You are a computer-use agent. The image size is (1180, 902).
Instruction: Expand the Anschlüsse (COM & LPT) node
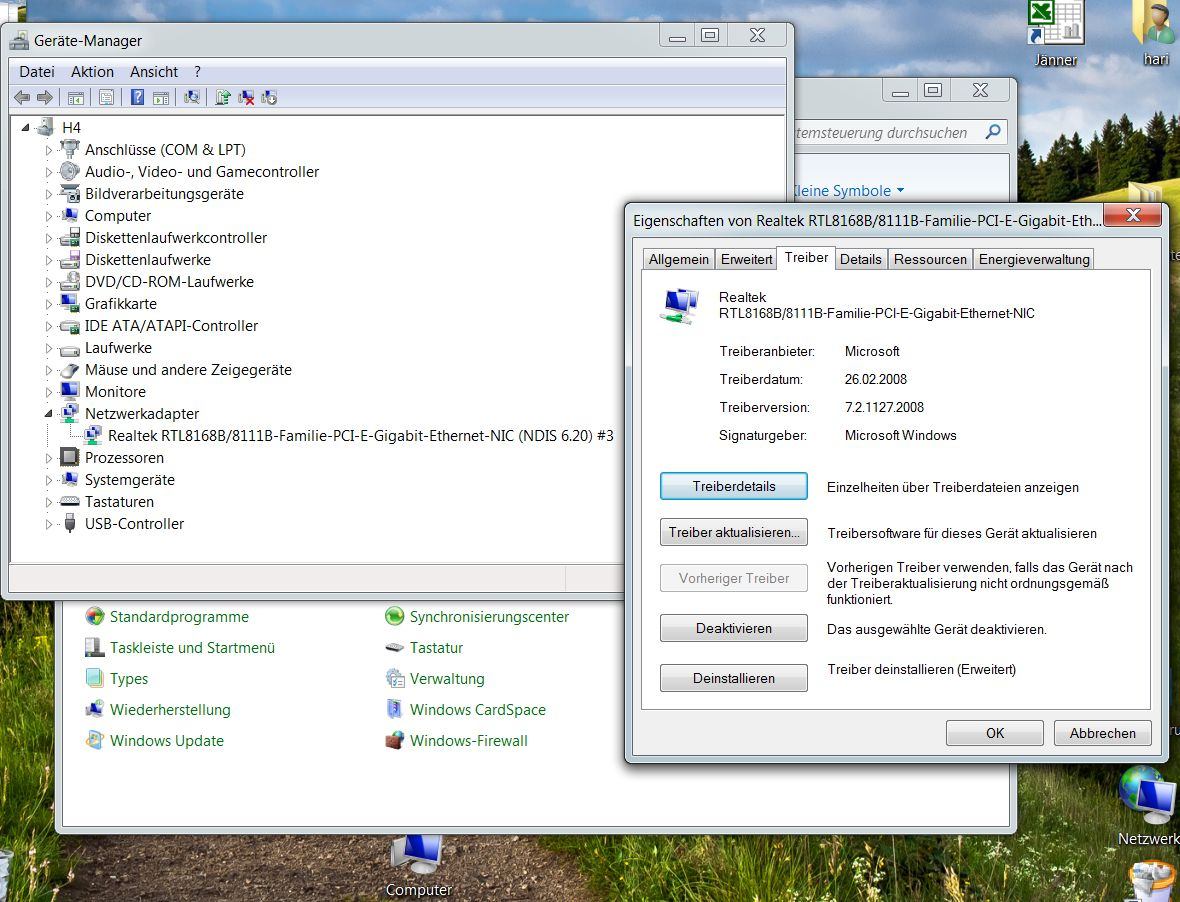48,150
